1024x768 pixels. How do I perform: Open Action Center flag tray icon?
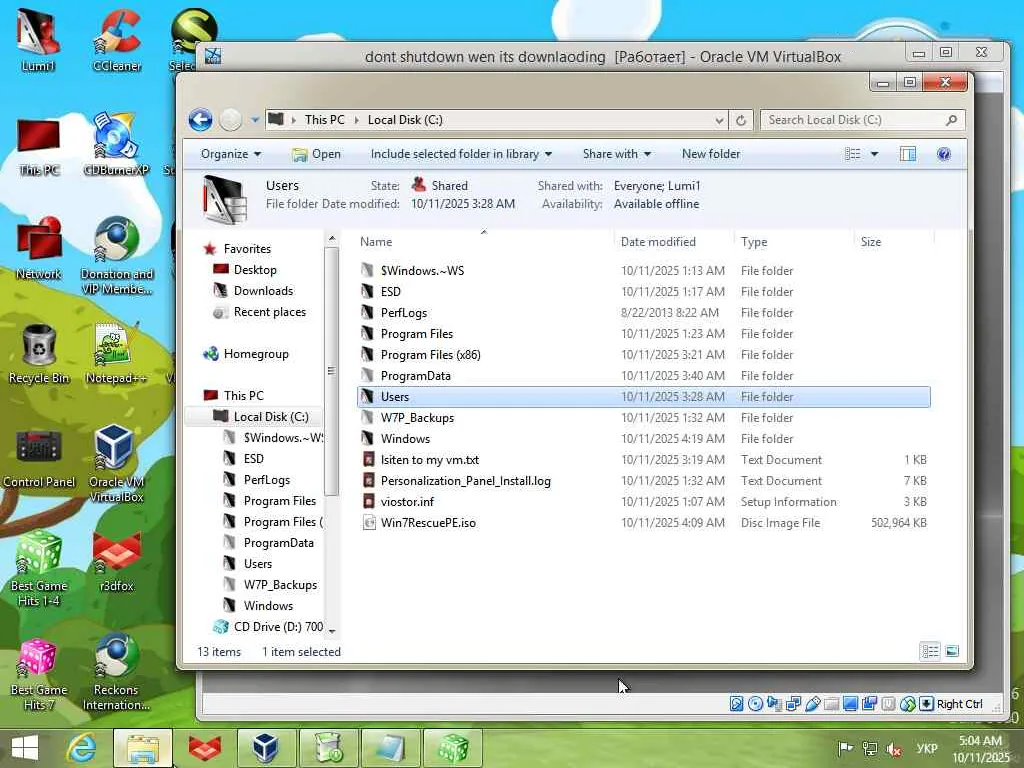tap(845, 748)
